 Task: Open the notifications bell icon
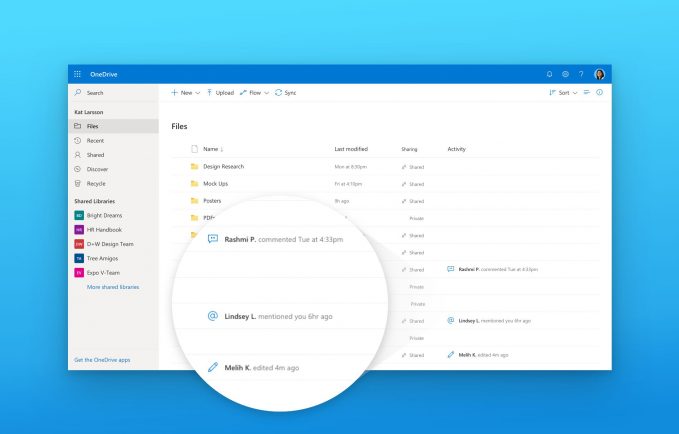tap(549, 74)
